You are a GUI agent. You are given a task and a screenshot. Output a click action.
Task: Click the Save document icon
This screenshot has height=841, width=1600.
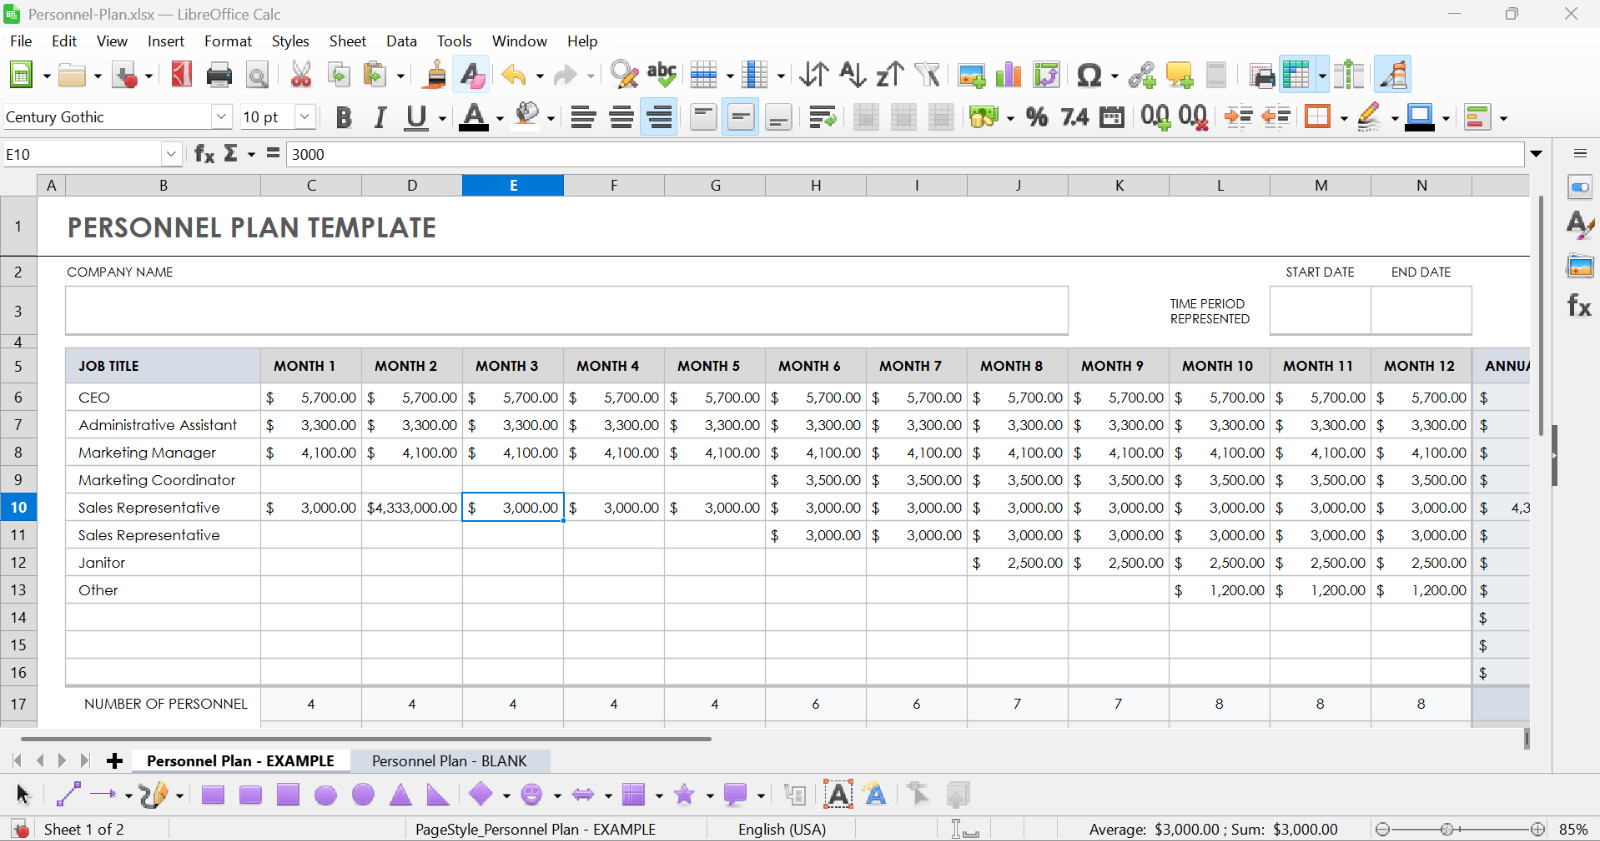pyautogui.click(x=126, y=75)
